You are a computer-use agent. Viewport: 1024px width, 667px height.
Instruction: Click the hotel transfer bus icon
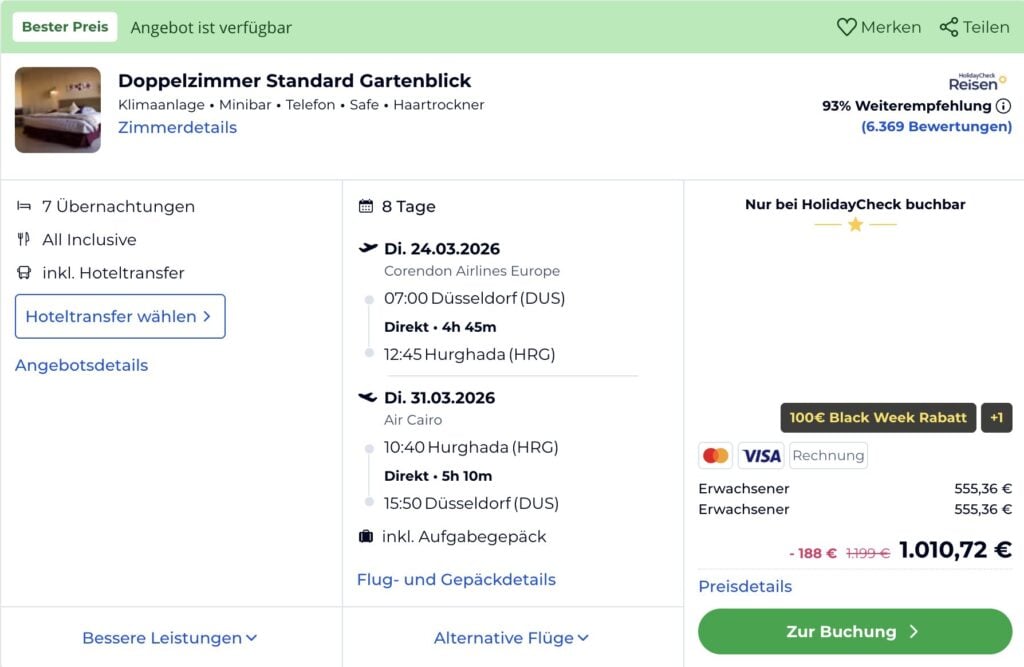pyautogui.click(x=23, y=273)
